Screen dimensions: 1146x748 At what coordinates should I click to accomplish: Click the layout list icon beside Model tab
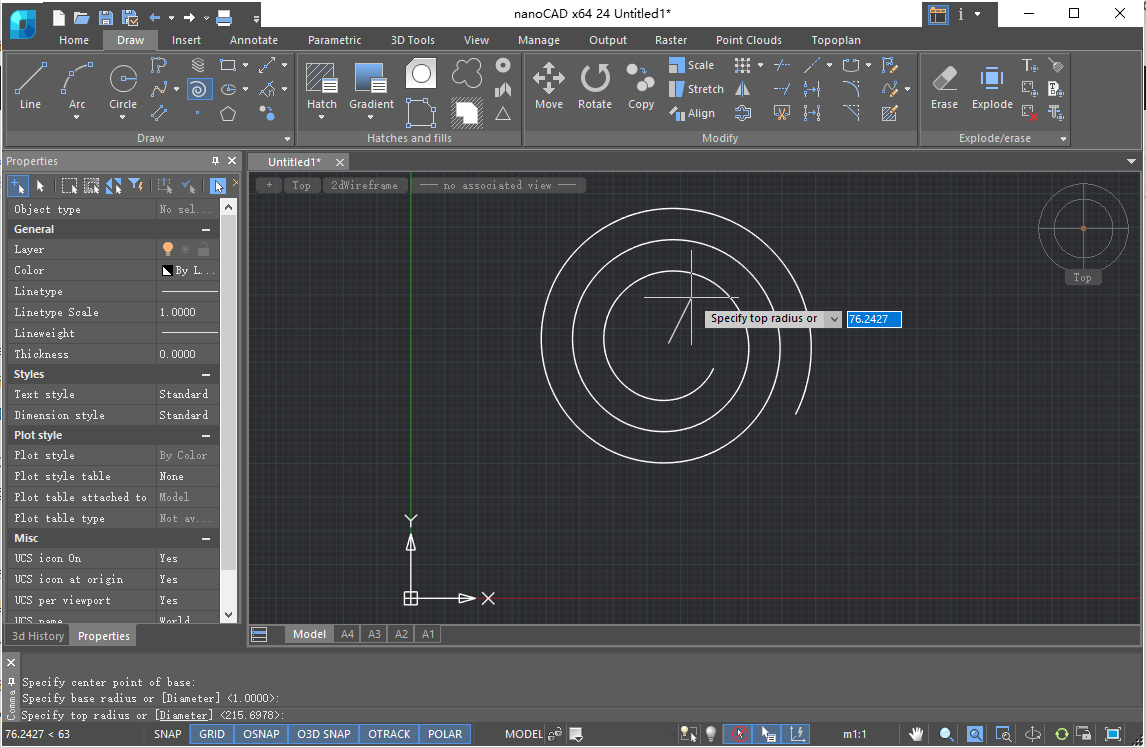pos(259,634)
